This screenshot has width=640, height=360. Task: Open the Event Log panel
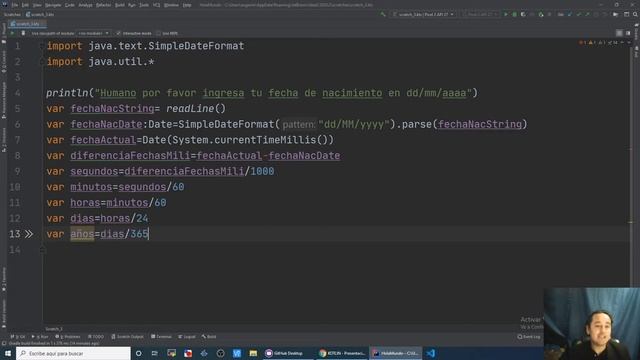529,337
